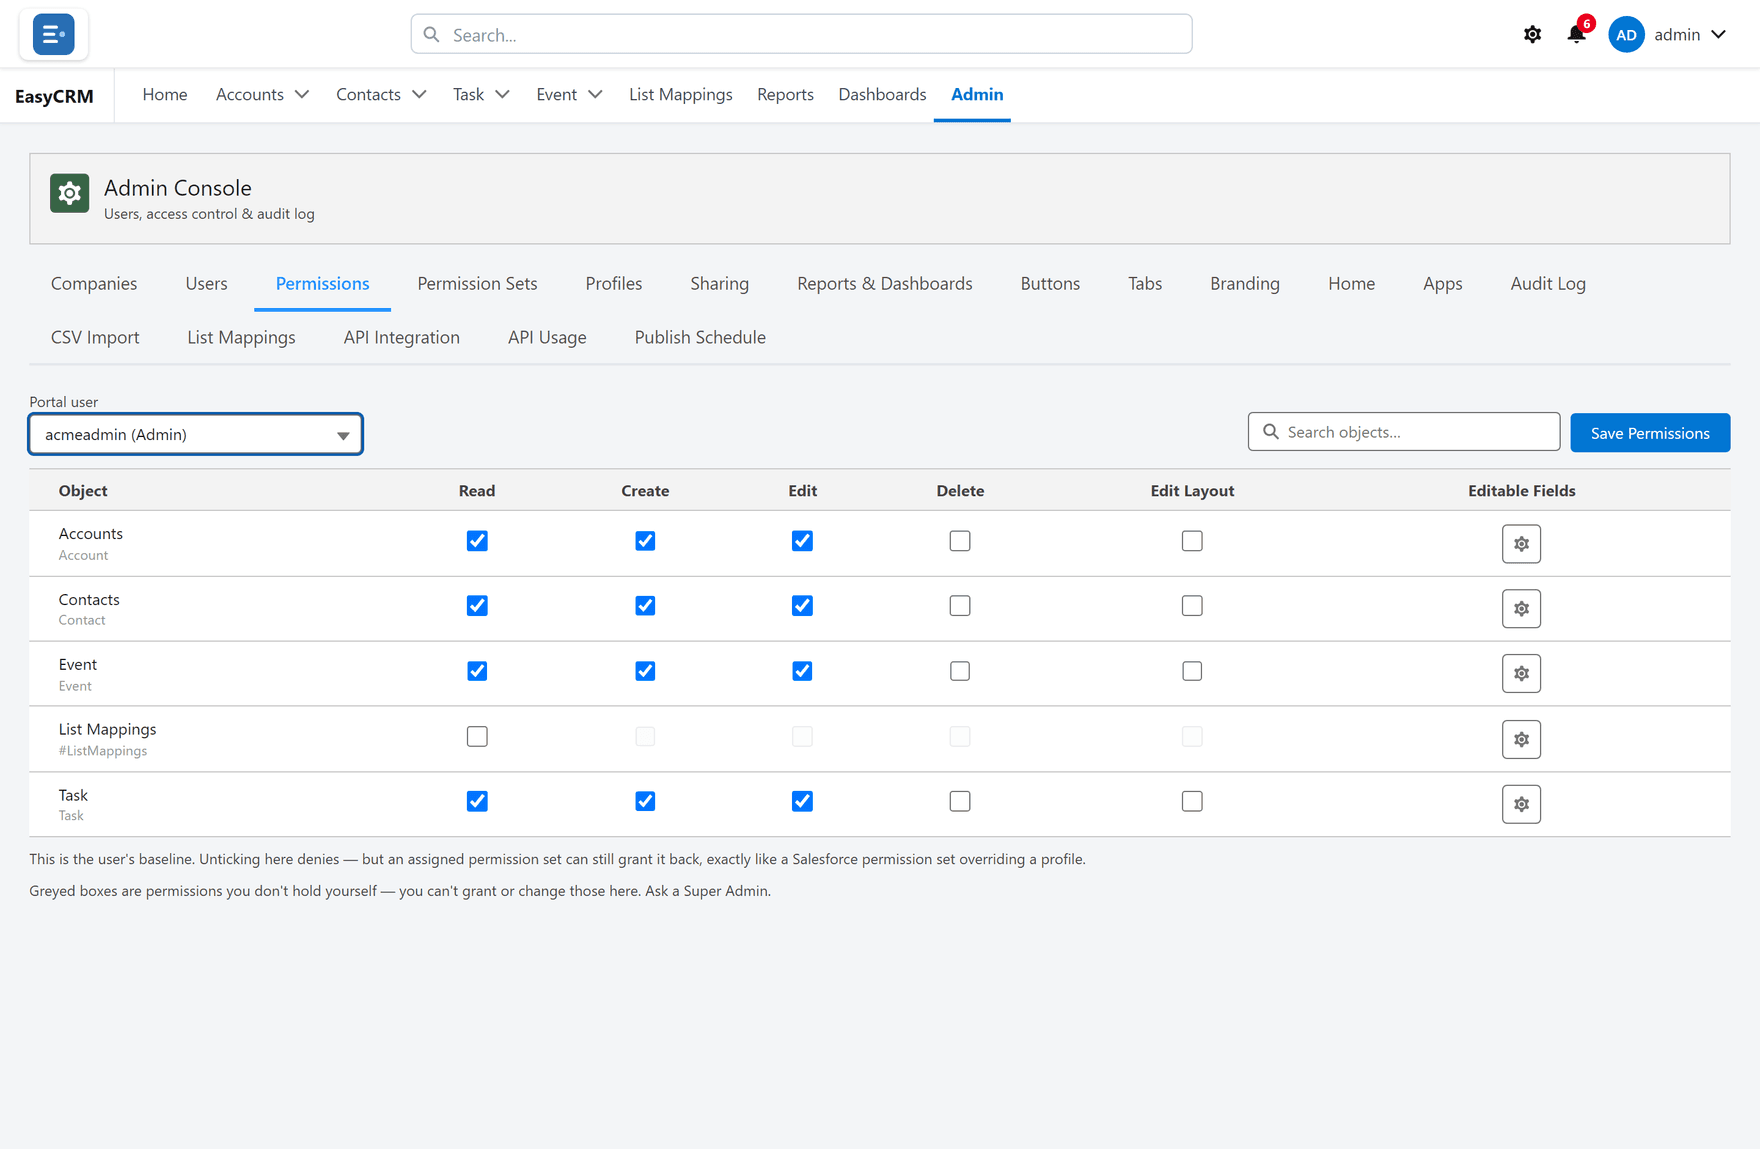Go to Reports in top navigation

point(785,95)
